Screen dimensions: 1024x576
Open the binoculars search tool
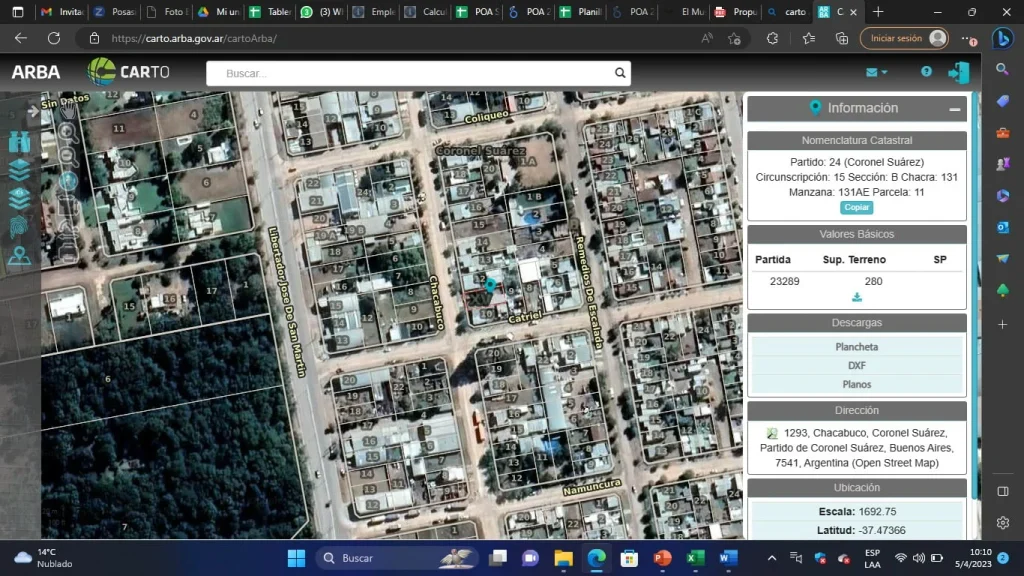tap(20, 142)
